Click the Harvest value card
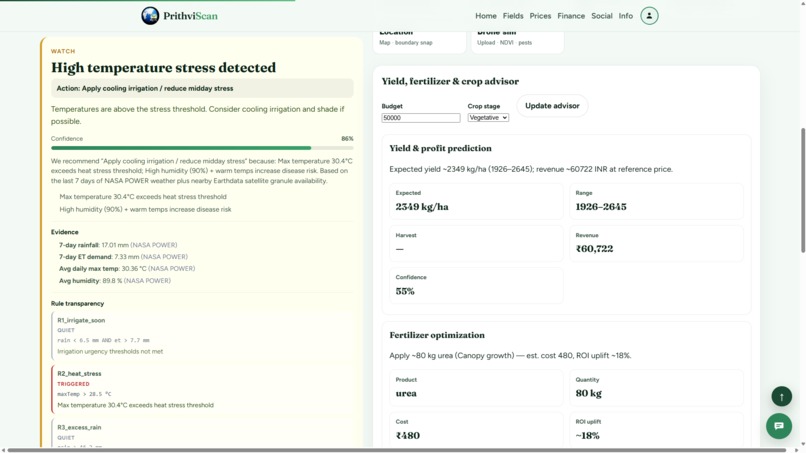 pyautogui.click(x=476, y=243)
